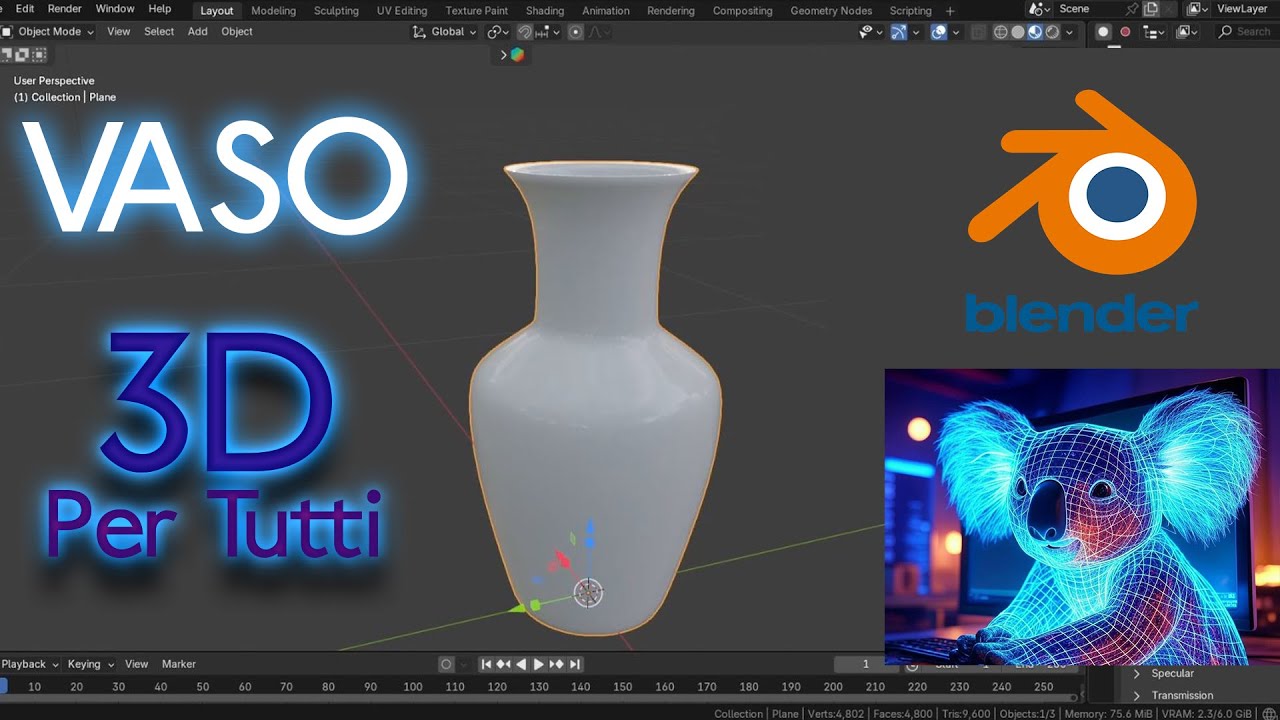The image size is (1280, 720).
Task: Open the viewport Object menu
Action: point(237,32)
